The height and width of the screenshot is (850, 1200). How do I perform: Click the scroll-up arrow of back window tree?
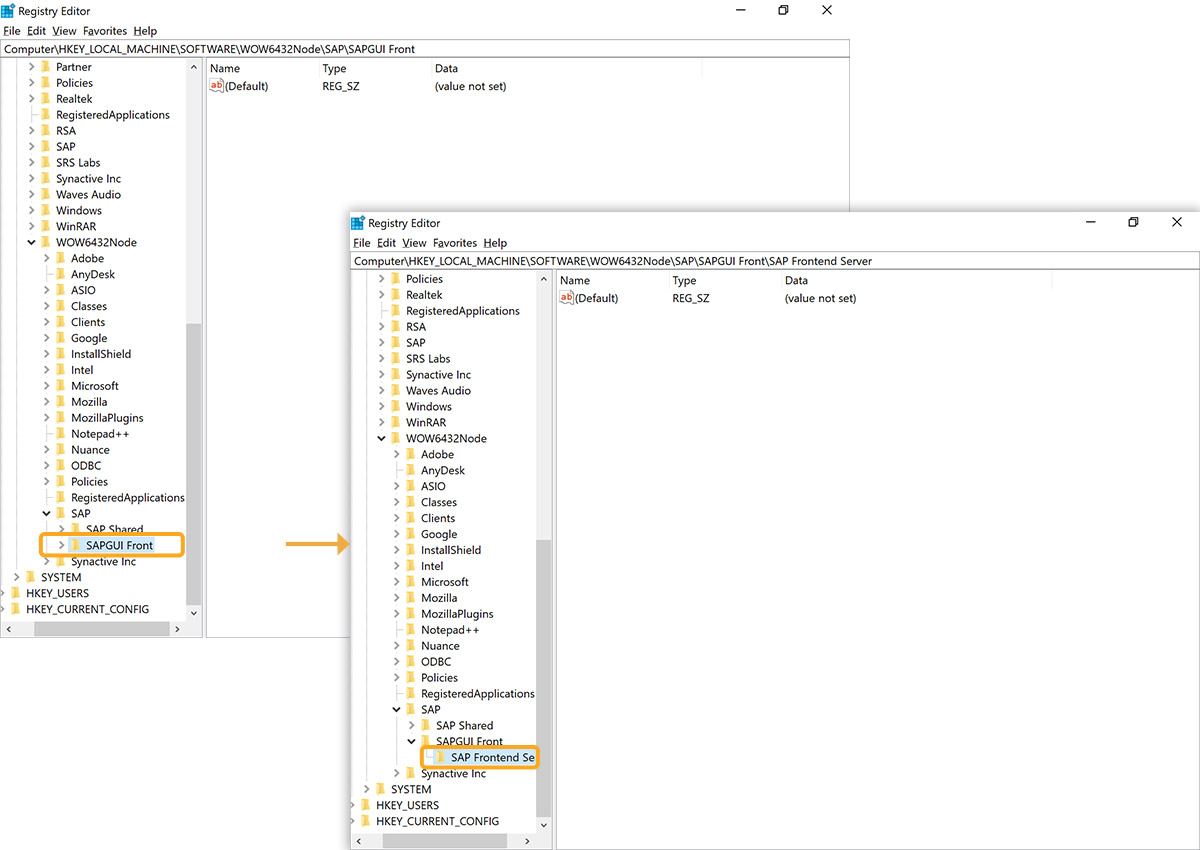click(x=194, y=67)
